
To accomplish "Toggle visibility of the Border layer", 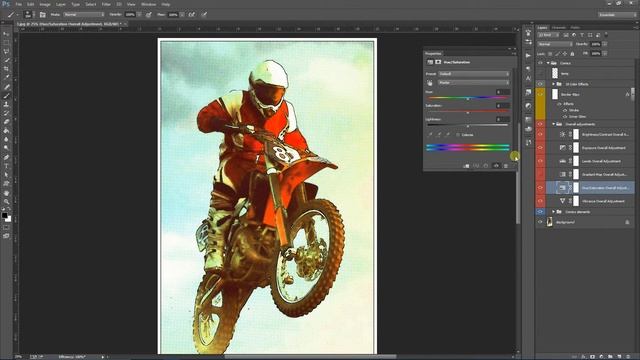I will click(x=540, y=94).
